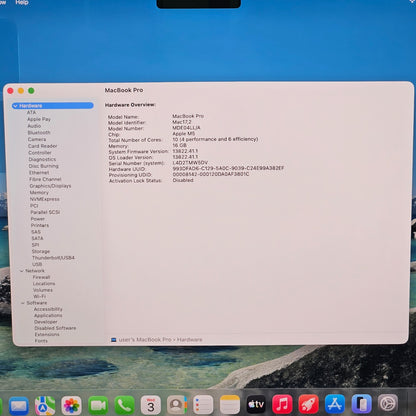Select Locations under Network
Image resolution: width=416 pixels, height=416 pixels.
44,284
